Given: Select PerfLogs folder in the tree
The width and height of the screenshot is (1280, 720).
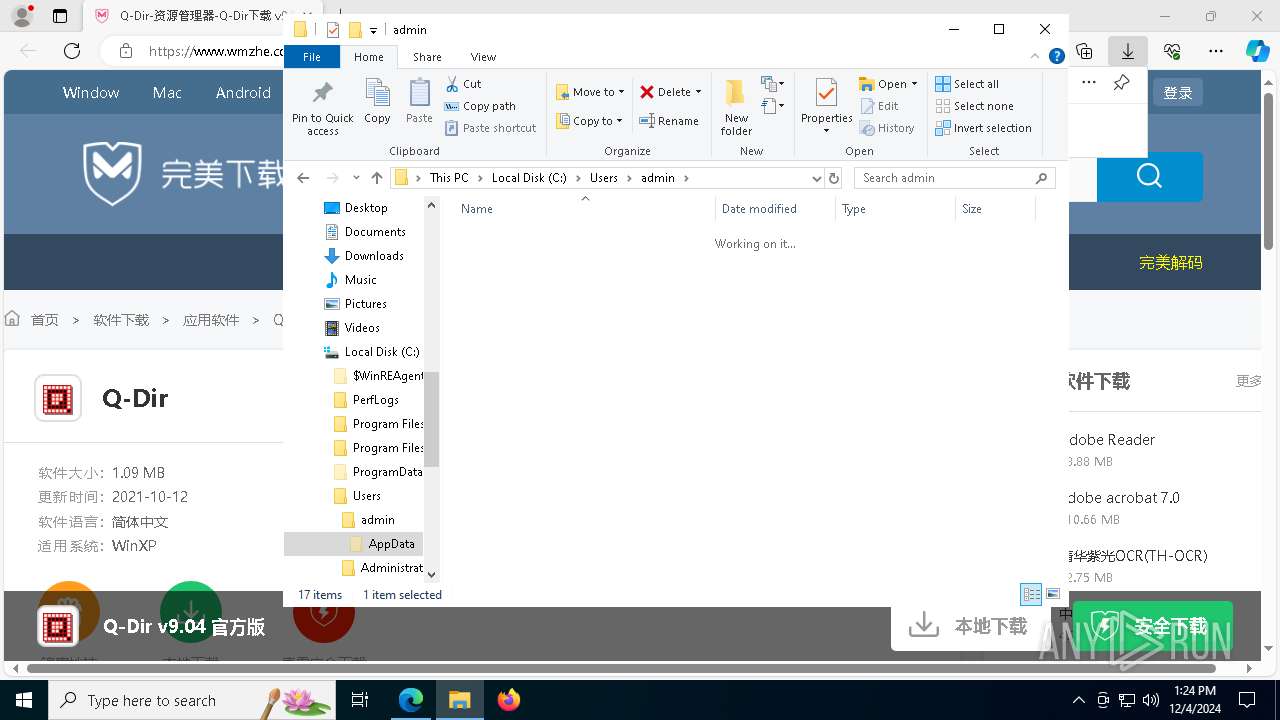Looking at the screenshot, I should coord(367,400).
